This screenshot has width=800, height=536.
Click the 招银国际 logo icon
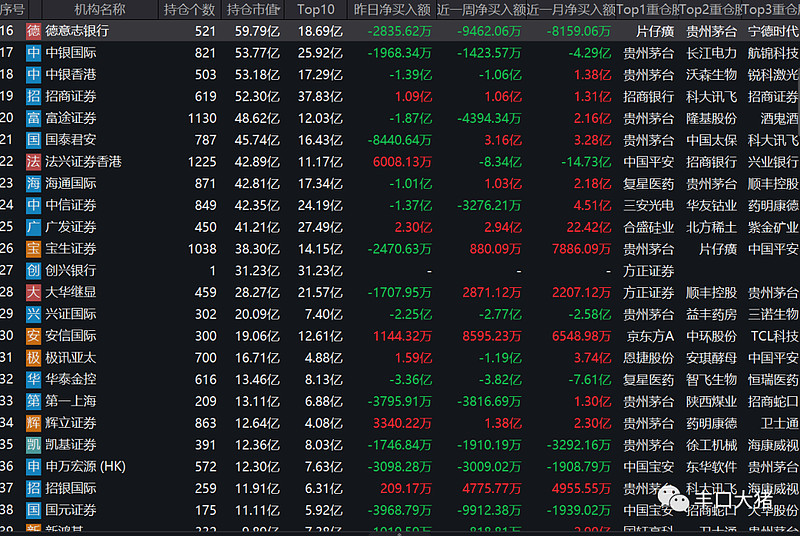click(34, 488)
